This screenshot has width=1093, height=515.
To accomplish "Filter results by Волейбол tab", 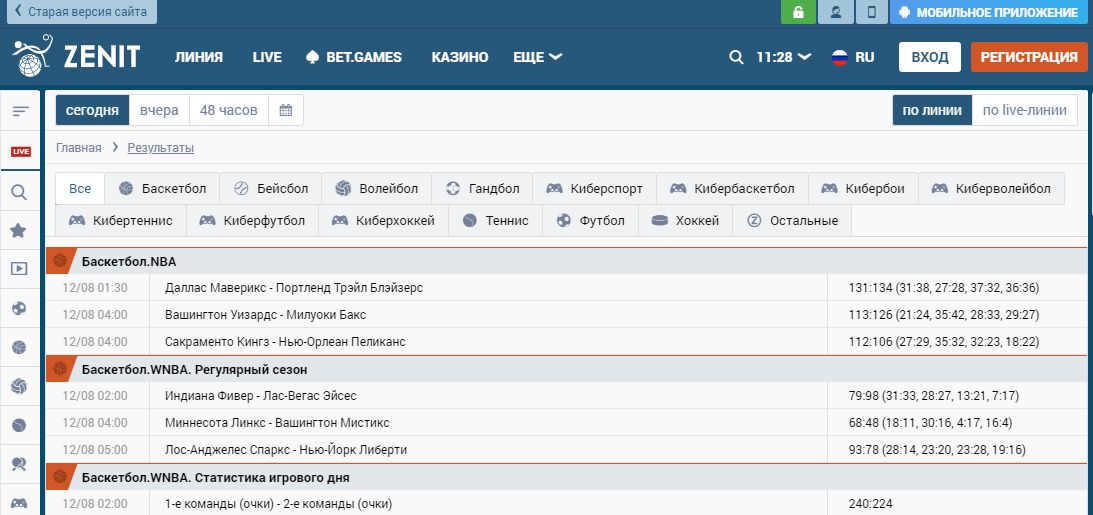I will [376, 189].
